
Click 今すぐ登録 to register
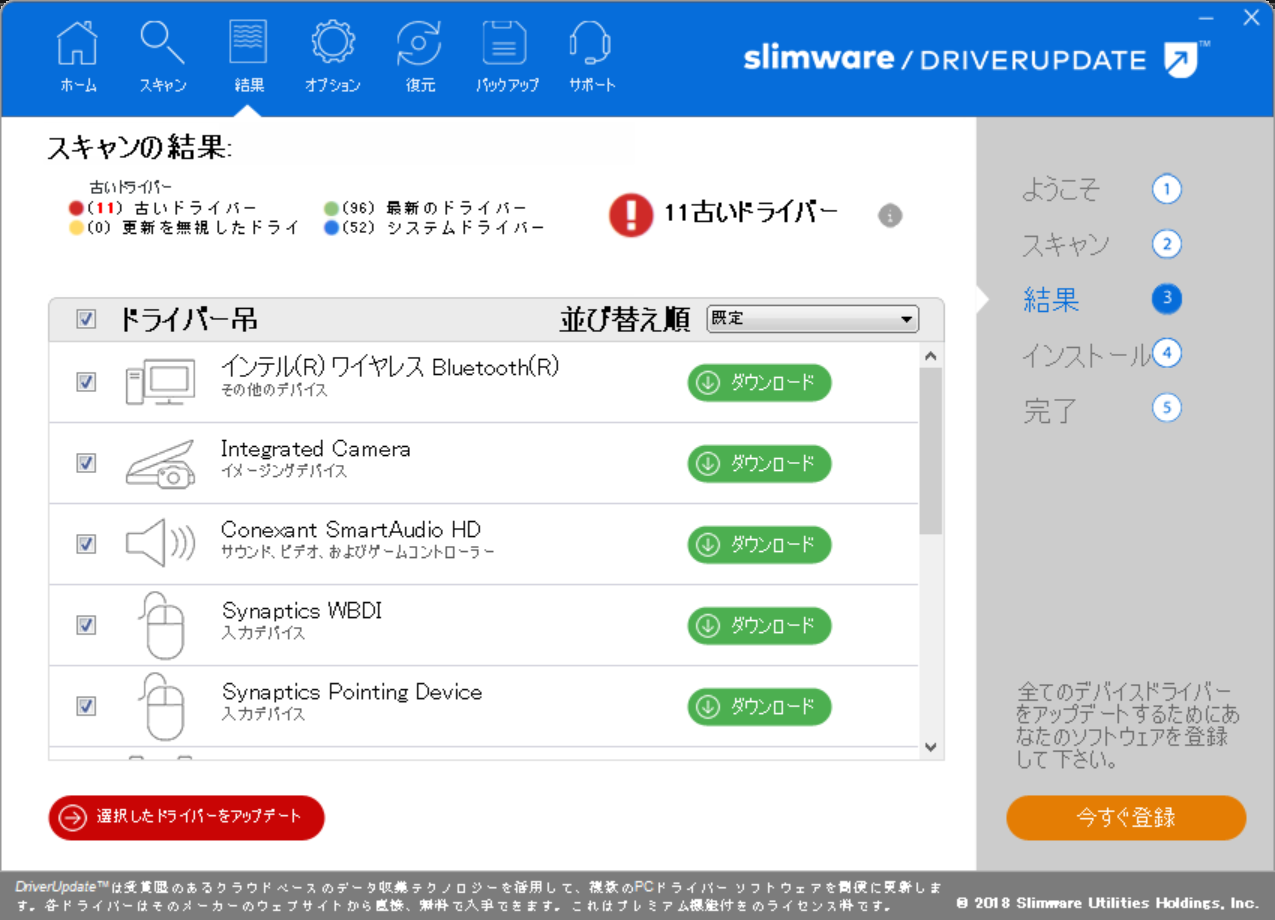(x=1125, y=817)
